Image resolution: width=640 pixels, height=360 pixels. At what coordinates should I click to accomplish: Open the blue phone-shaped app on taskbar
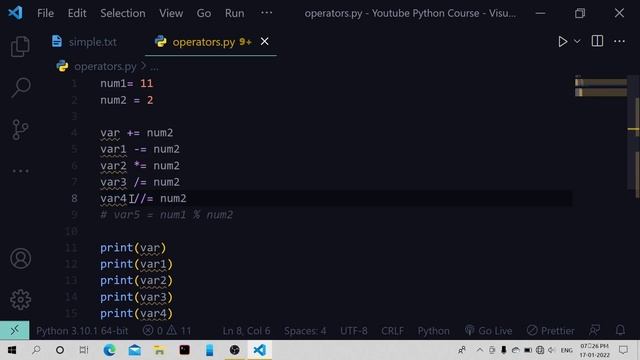tap(209, 350)
